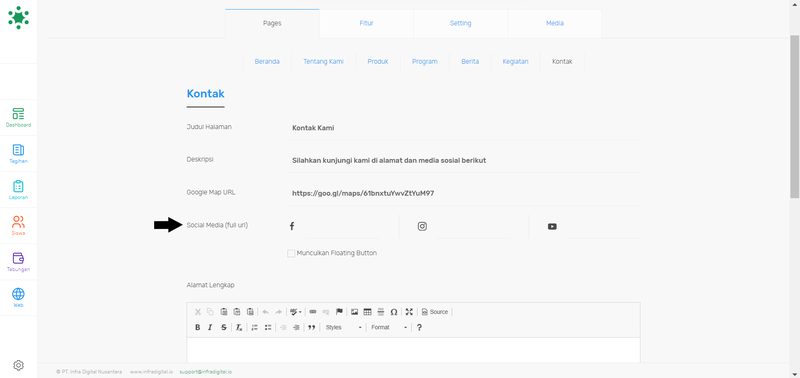Screen dimensions: 800x378
Task: Open the Tagihan sidebar item
Action: [x=18, y=154]
